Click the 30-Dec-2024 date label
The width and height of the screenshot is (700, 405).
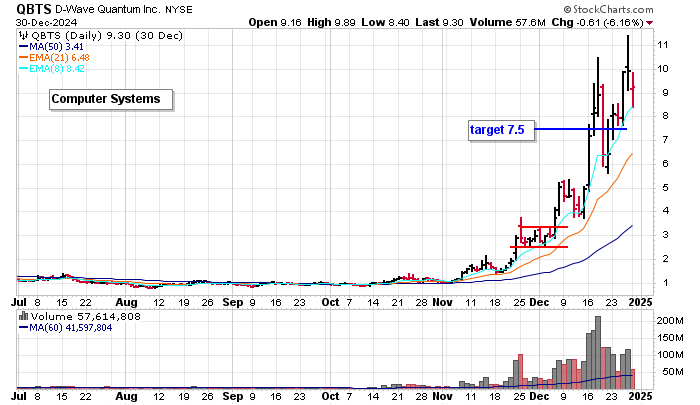coord(46,22)
